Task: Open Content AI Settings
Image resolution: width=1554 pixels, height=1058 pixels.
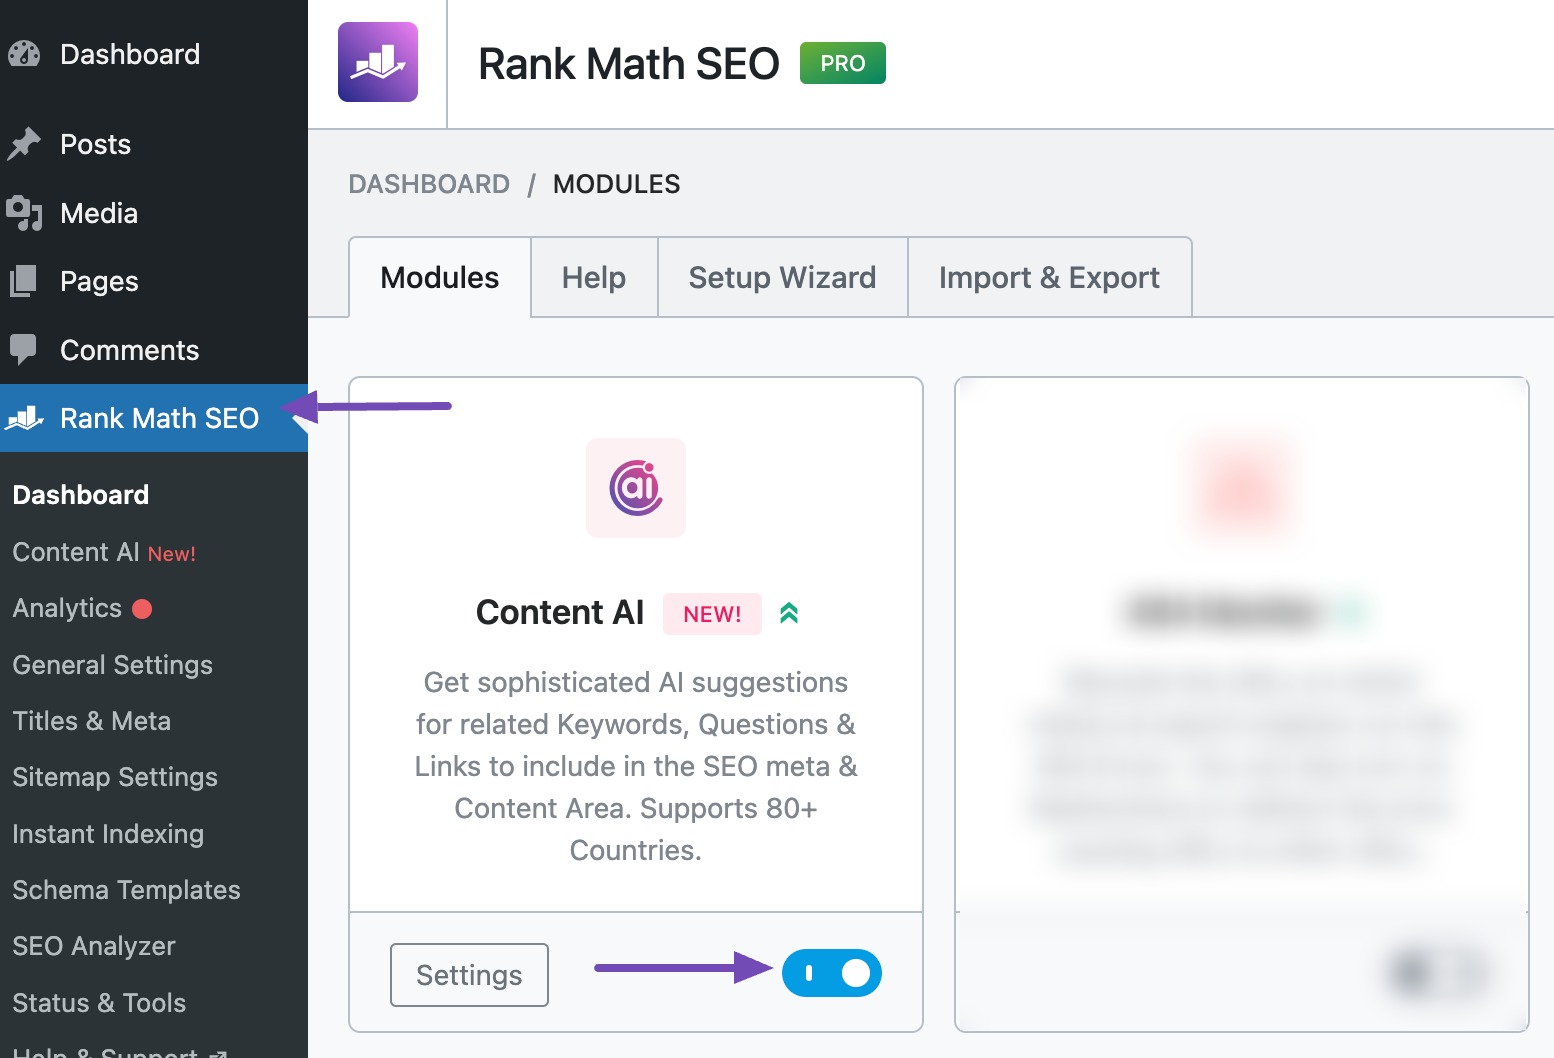Action: coord(468,974)
